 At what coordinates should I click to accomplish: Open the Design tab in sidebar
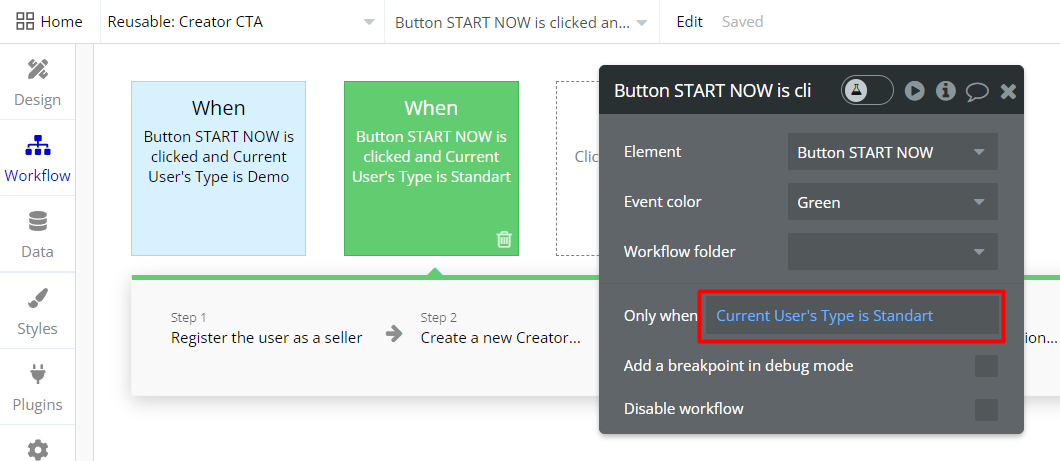(37, 84)
